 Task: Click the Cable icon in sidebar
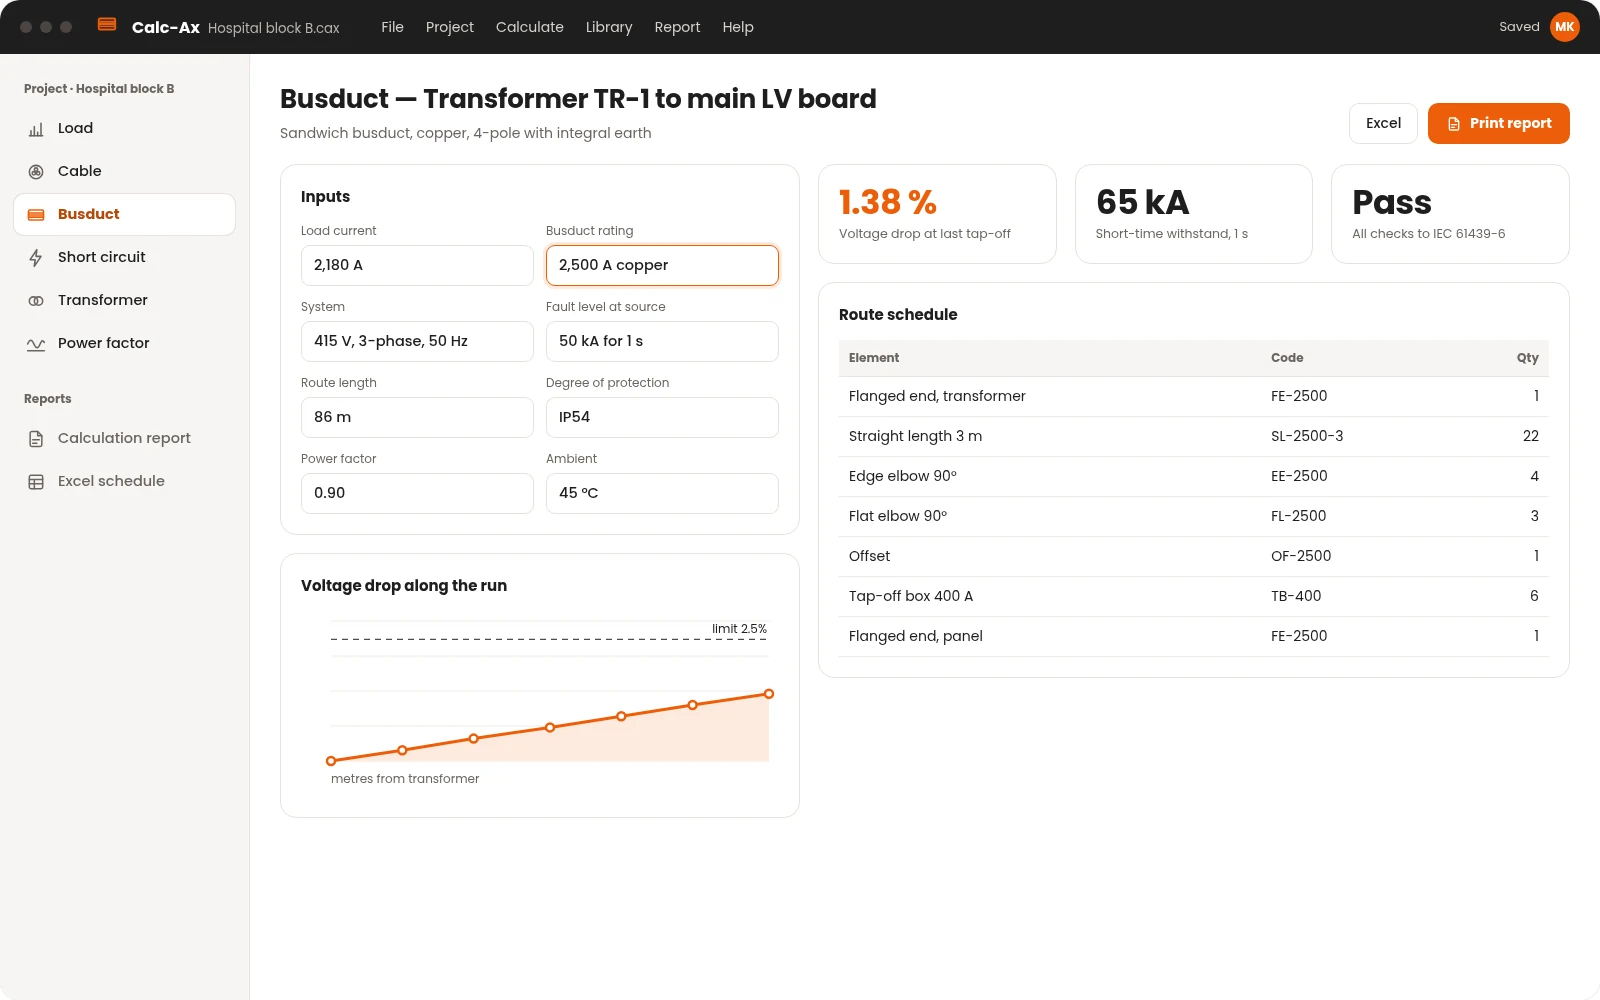36,172
